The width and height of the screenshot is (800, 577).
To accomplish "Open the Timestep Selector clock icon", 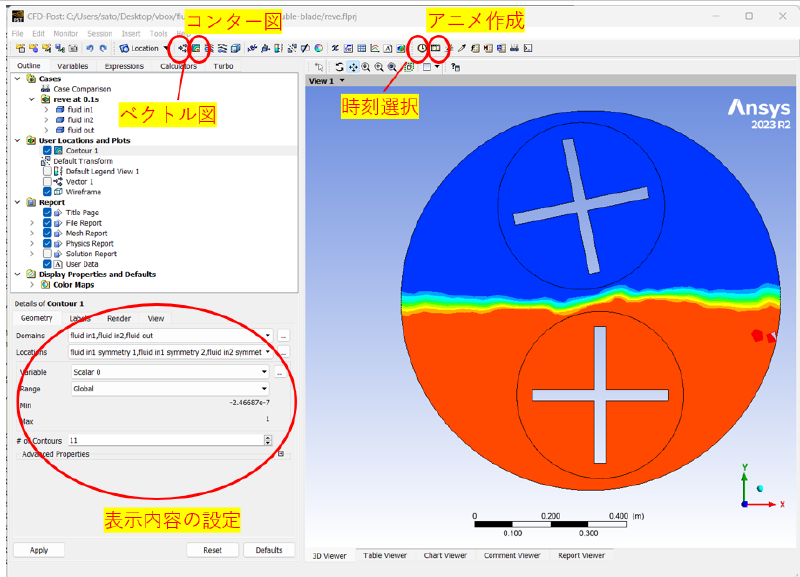I will [421, 48].
